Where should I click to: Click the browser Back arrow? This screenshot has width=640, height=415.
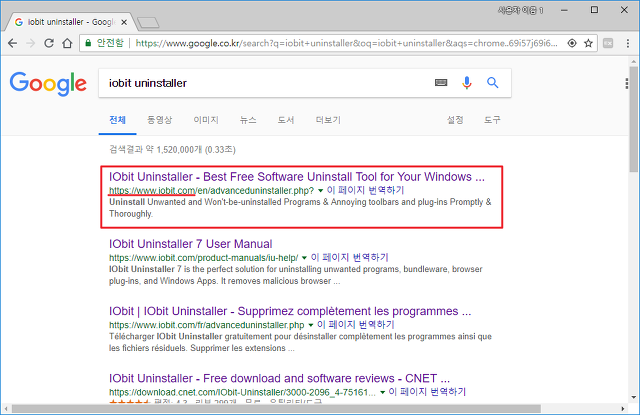click(13, 43)
